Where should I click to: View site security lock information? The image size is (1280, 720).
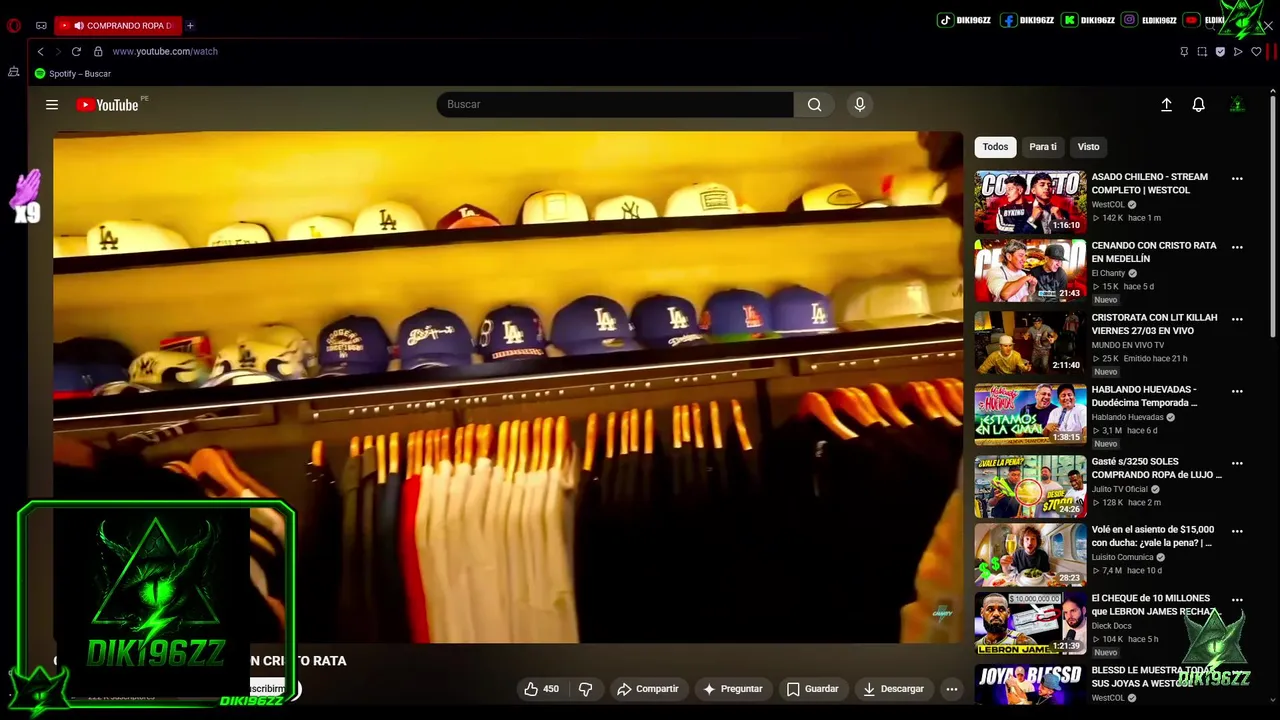(x=98, y=51)
